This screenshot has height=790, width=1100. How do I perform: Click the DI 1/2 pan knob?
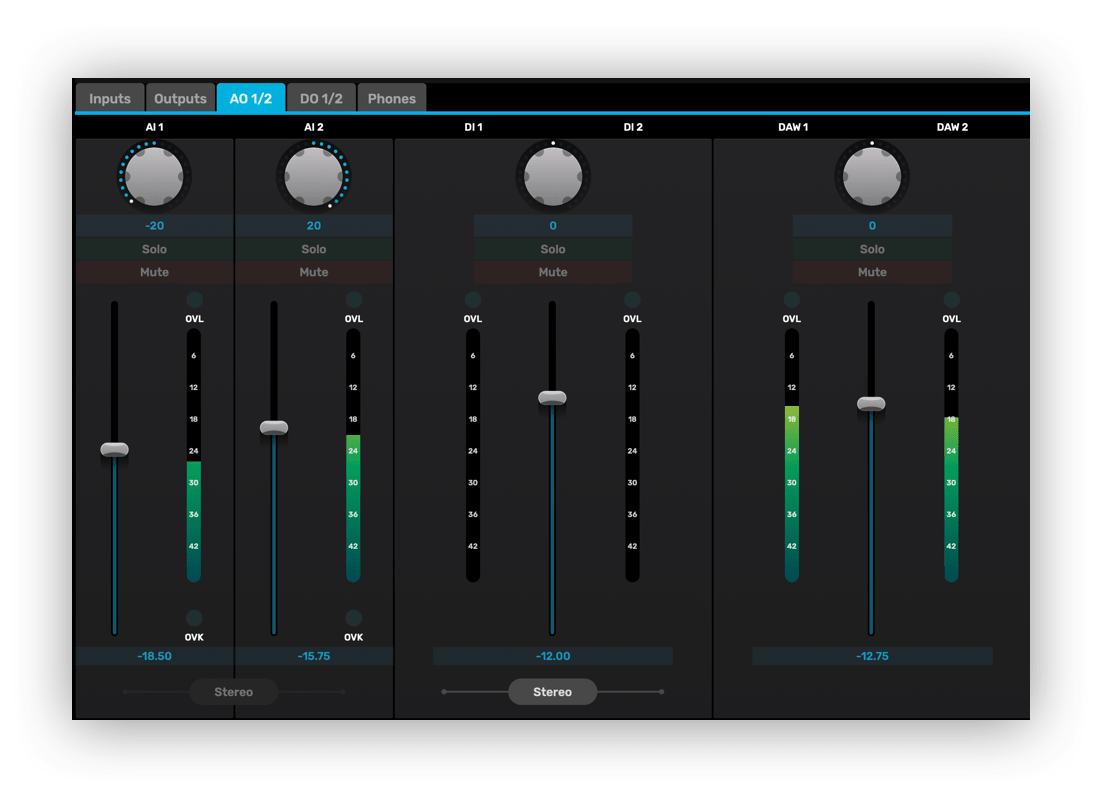(553, 177)
